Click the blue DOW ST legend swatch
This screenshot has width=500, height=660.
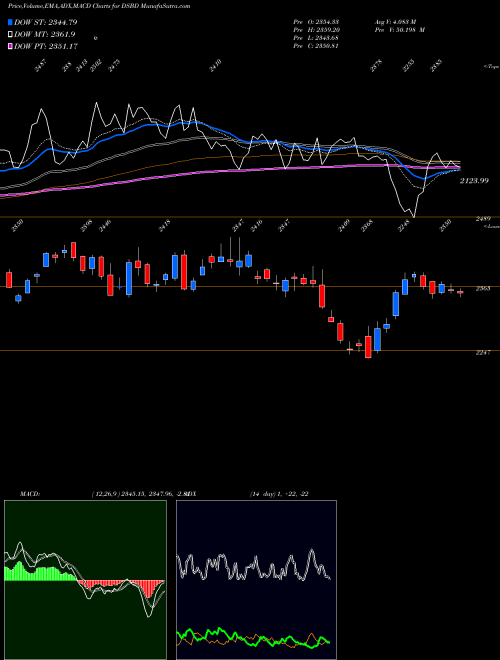(x=11, y=23)
